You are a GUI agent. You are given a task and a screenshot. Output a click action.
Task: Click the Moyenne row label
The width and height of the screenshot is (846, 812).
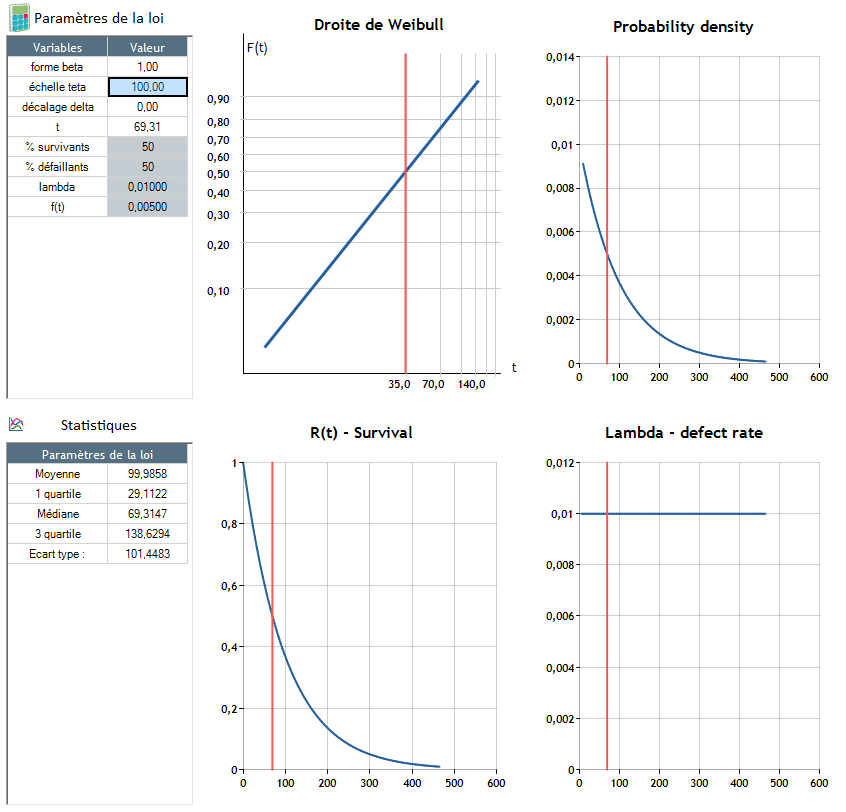click(x=57, y=474)
